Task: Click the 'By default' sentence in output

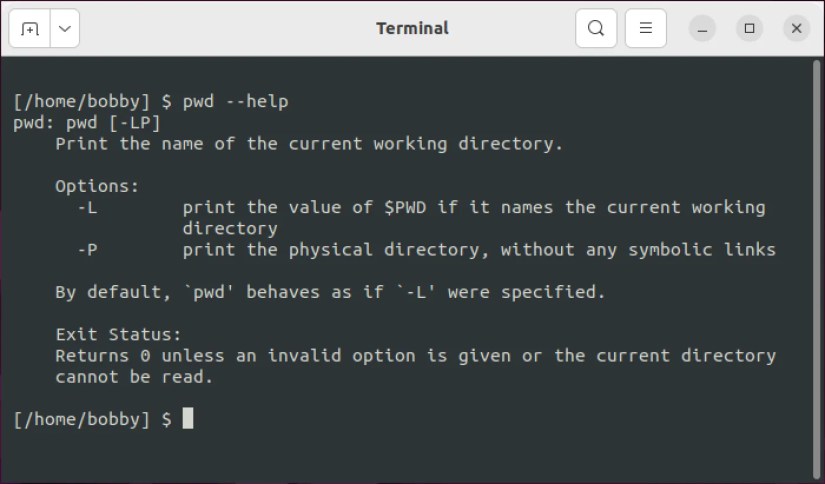Action: click(330, 292)
